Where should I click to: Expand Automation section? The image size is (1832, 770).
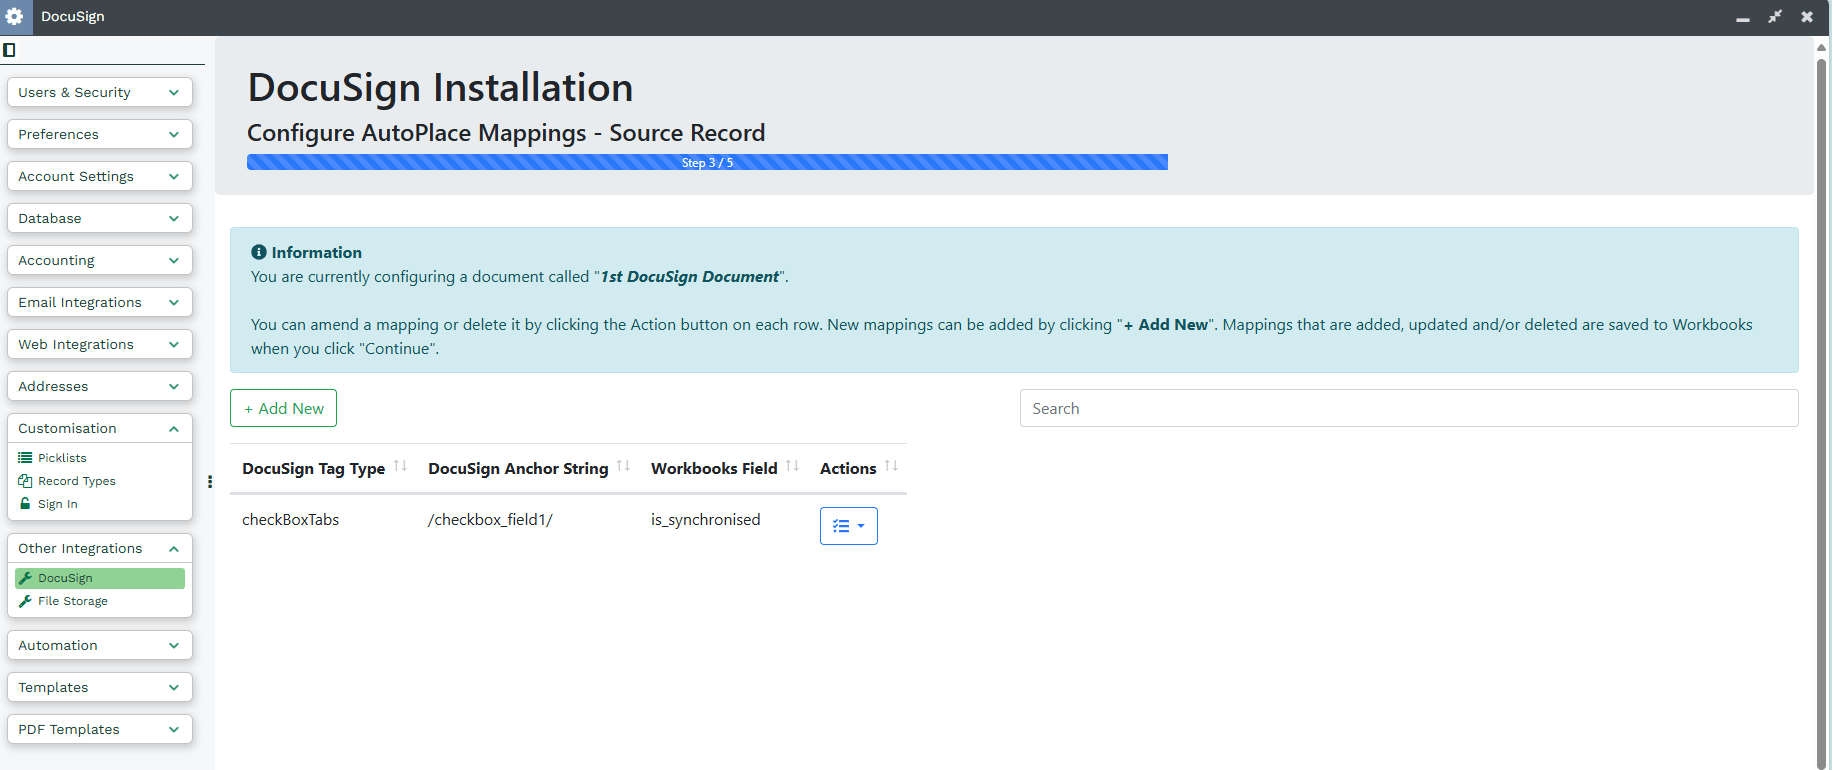(x=100, y=645)
